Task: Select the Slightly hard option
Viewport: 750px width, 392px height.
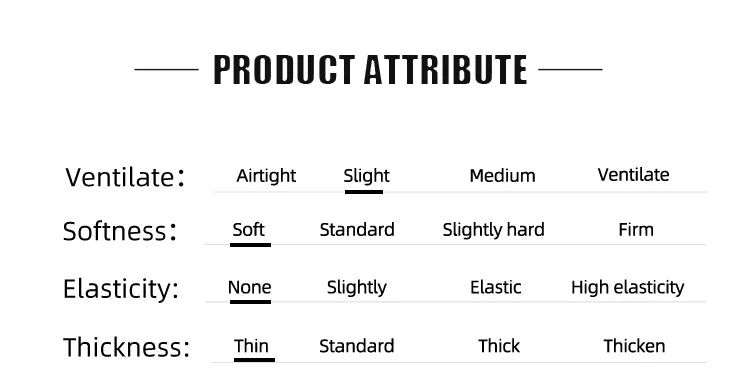Action: point(493,230)
